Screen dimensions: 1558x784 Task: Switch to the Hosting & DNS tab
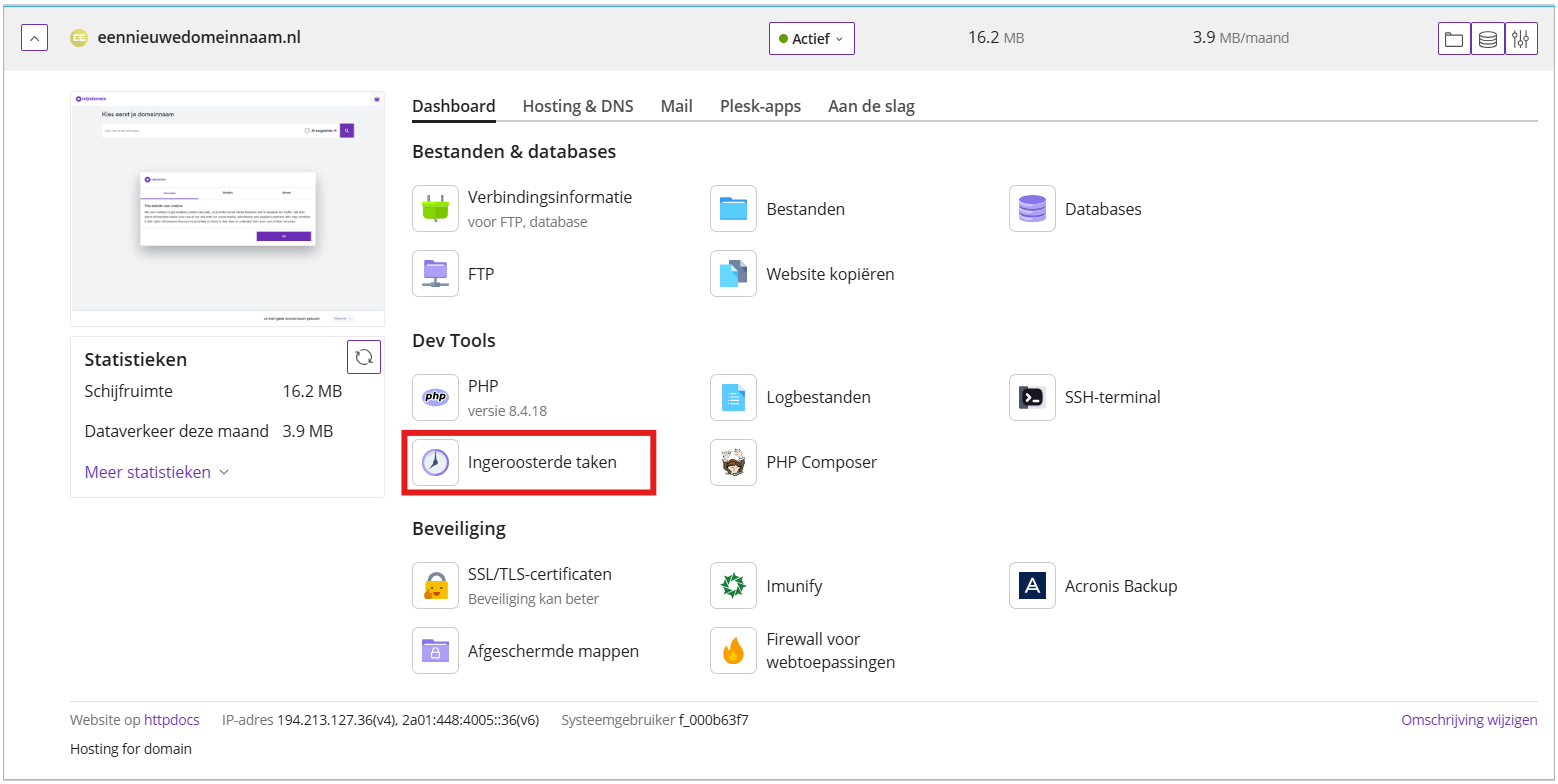[x=578, y=106]
